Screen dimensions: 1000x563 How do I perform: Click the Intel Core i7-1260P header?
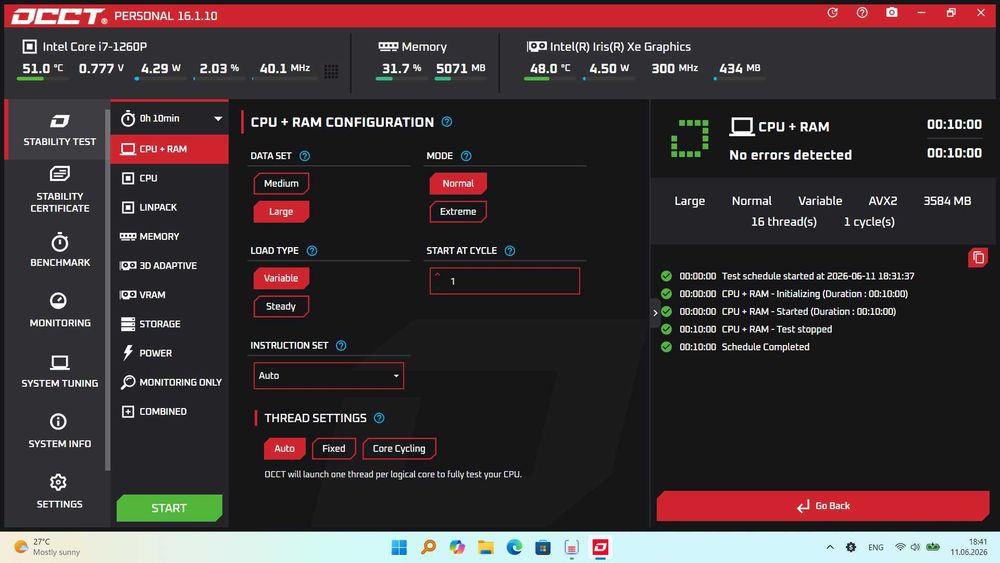click(x=85, y=47)
